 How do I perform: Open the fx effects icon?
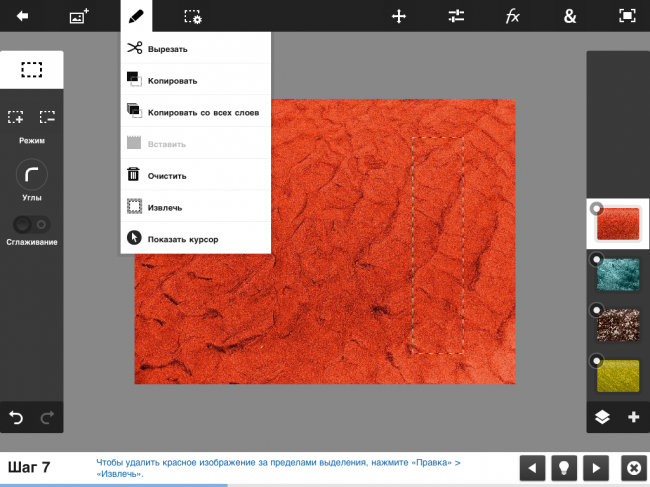(513, 16)
